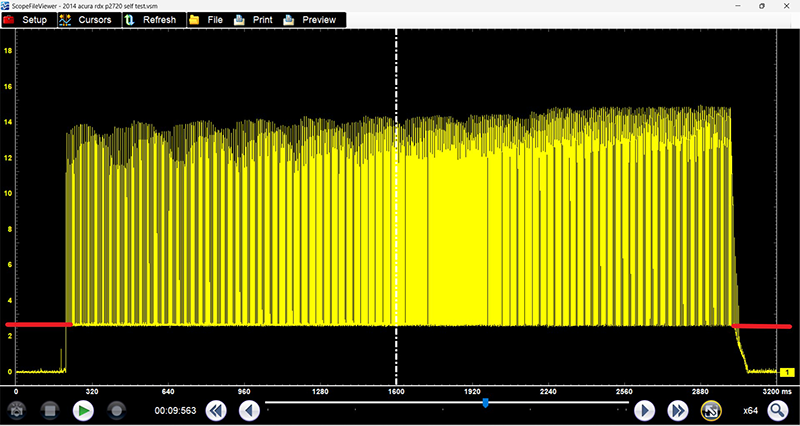Click the blue playback position slider handle

tap(485, 403)
